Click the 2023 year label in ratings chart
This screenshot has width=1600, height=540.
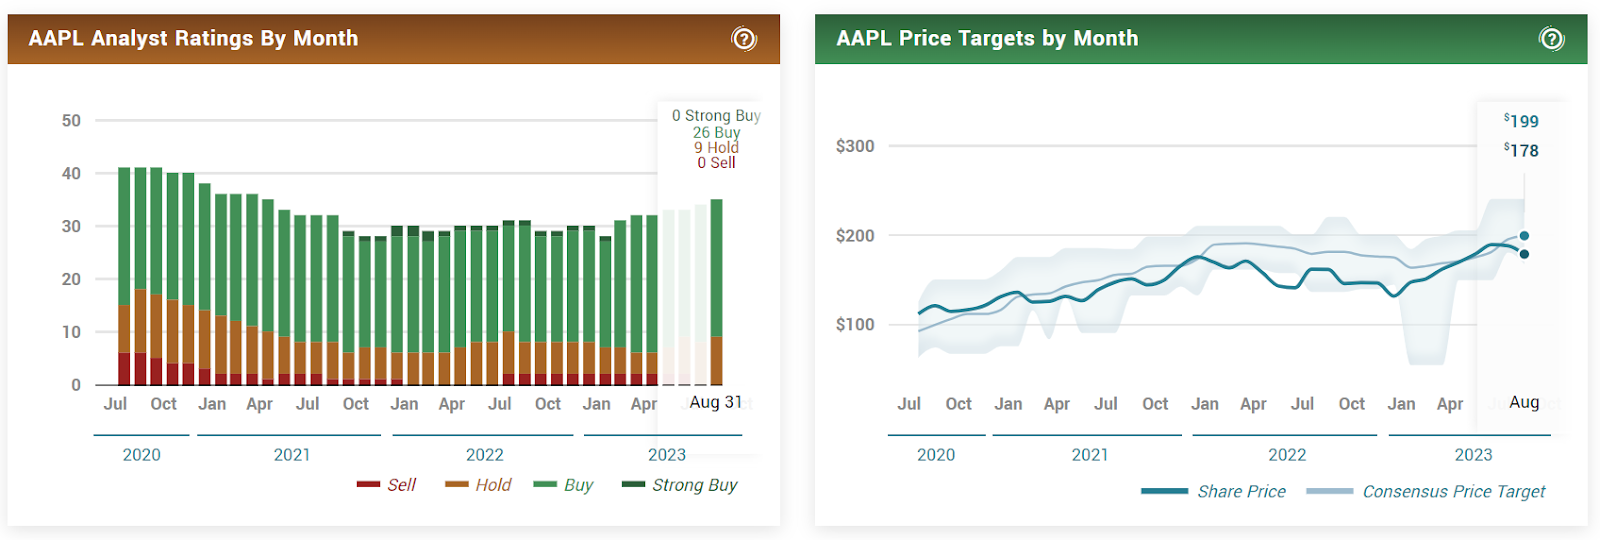tap(667, 455)
